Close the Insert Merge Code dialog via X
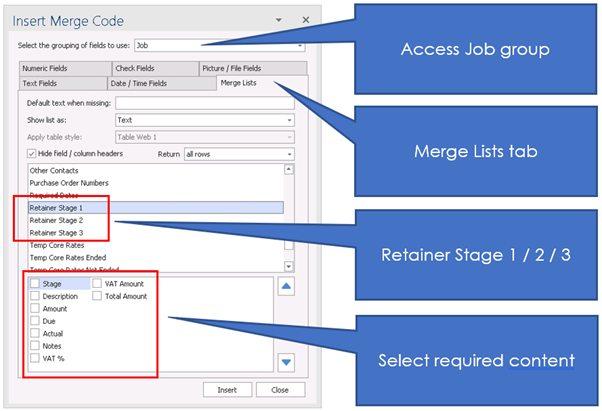Viewport: 602px width, 411px height. 292,19
